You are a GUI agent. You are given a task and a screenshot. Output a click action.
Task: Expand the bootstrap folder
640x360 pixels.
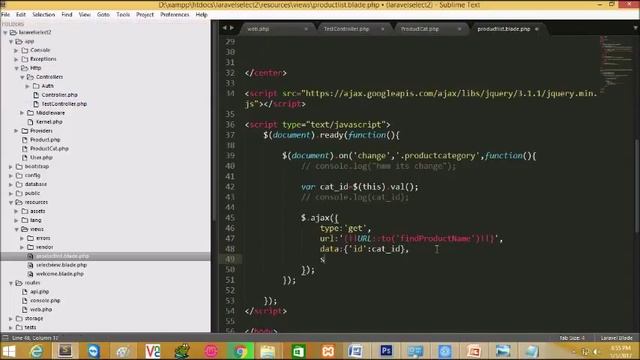pos(11,167)
